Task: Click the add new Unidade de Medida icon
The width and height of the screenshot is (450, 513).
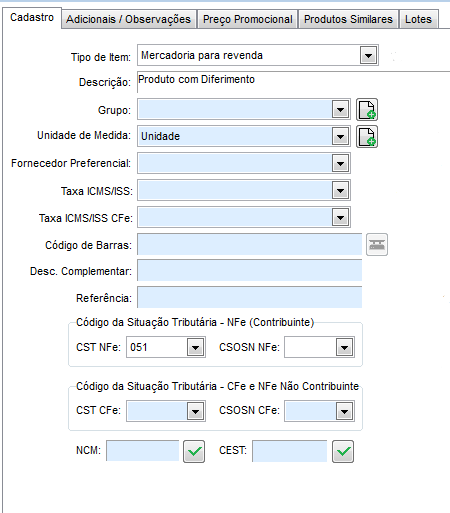Action: click(367, 136)
